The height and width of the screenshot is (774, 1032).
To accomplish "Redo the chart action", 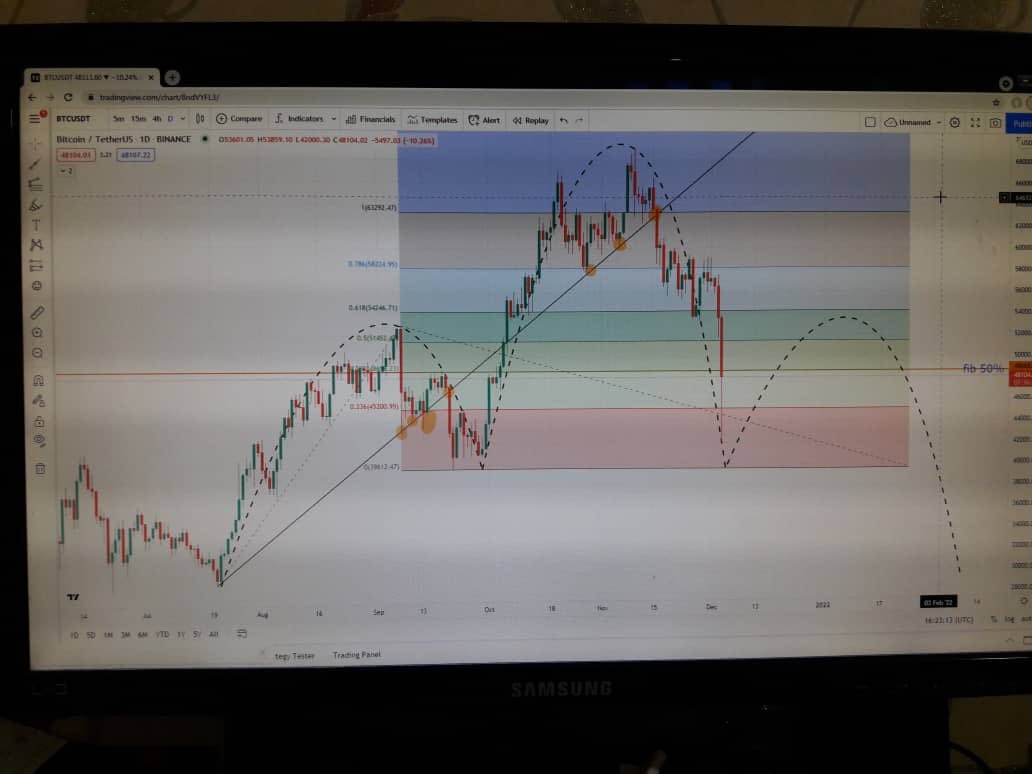I will 579,120.
